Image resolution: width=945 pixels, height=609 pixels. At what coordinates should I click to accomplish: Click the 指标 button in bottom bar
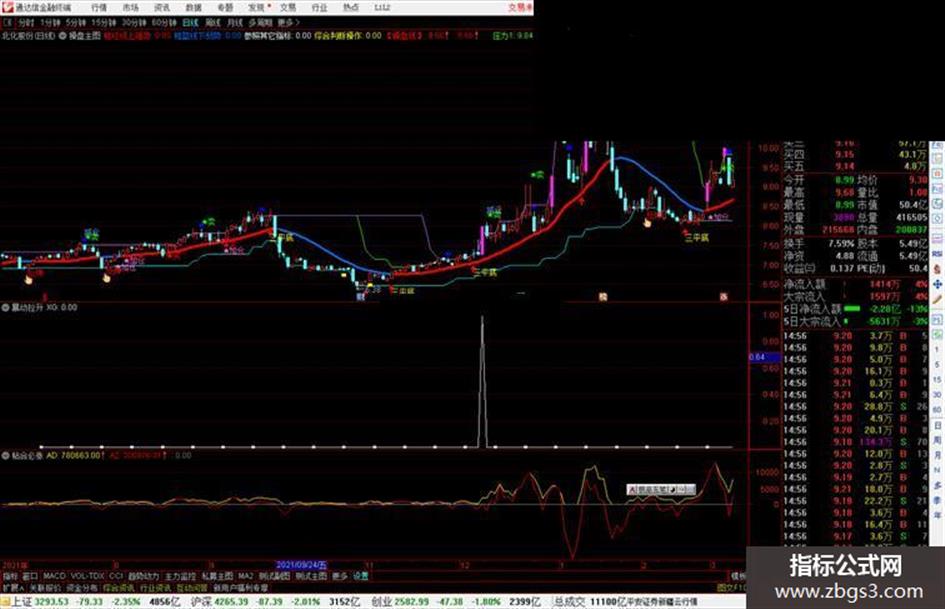[10, 576]
